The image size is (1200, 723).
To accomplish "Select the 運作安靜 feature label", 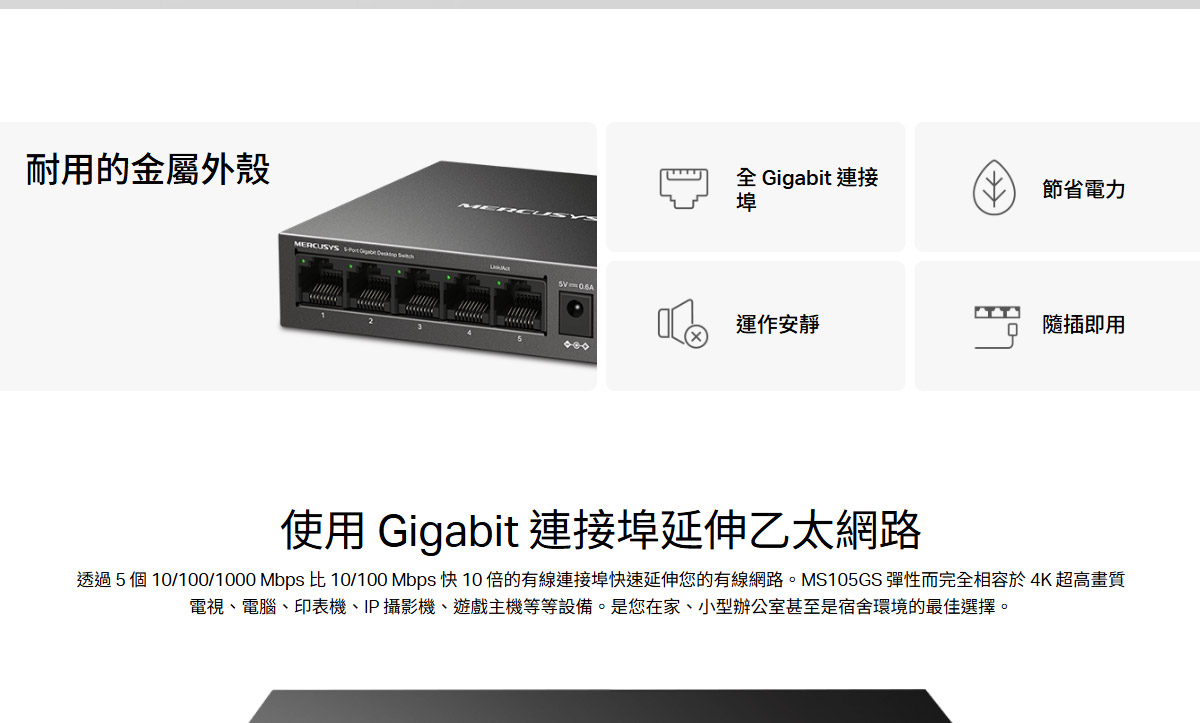I will point(777,324).
